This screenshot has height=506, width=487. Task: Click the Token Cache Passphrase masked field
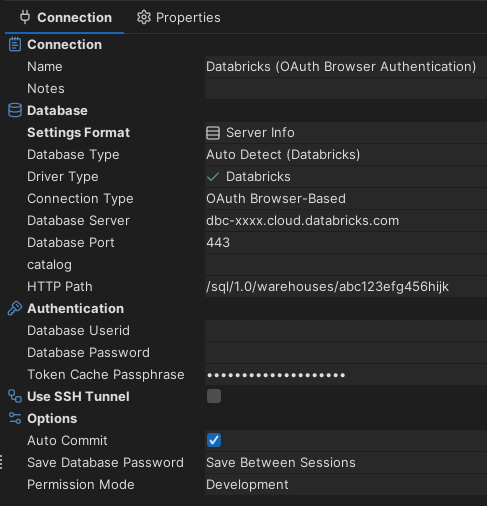(346, 375)
